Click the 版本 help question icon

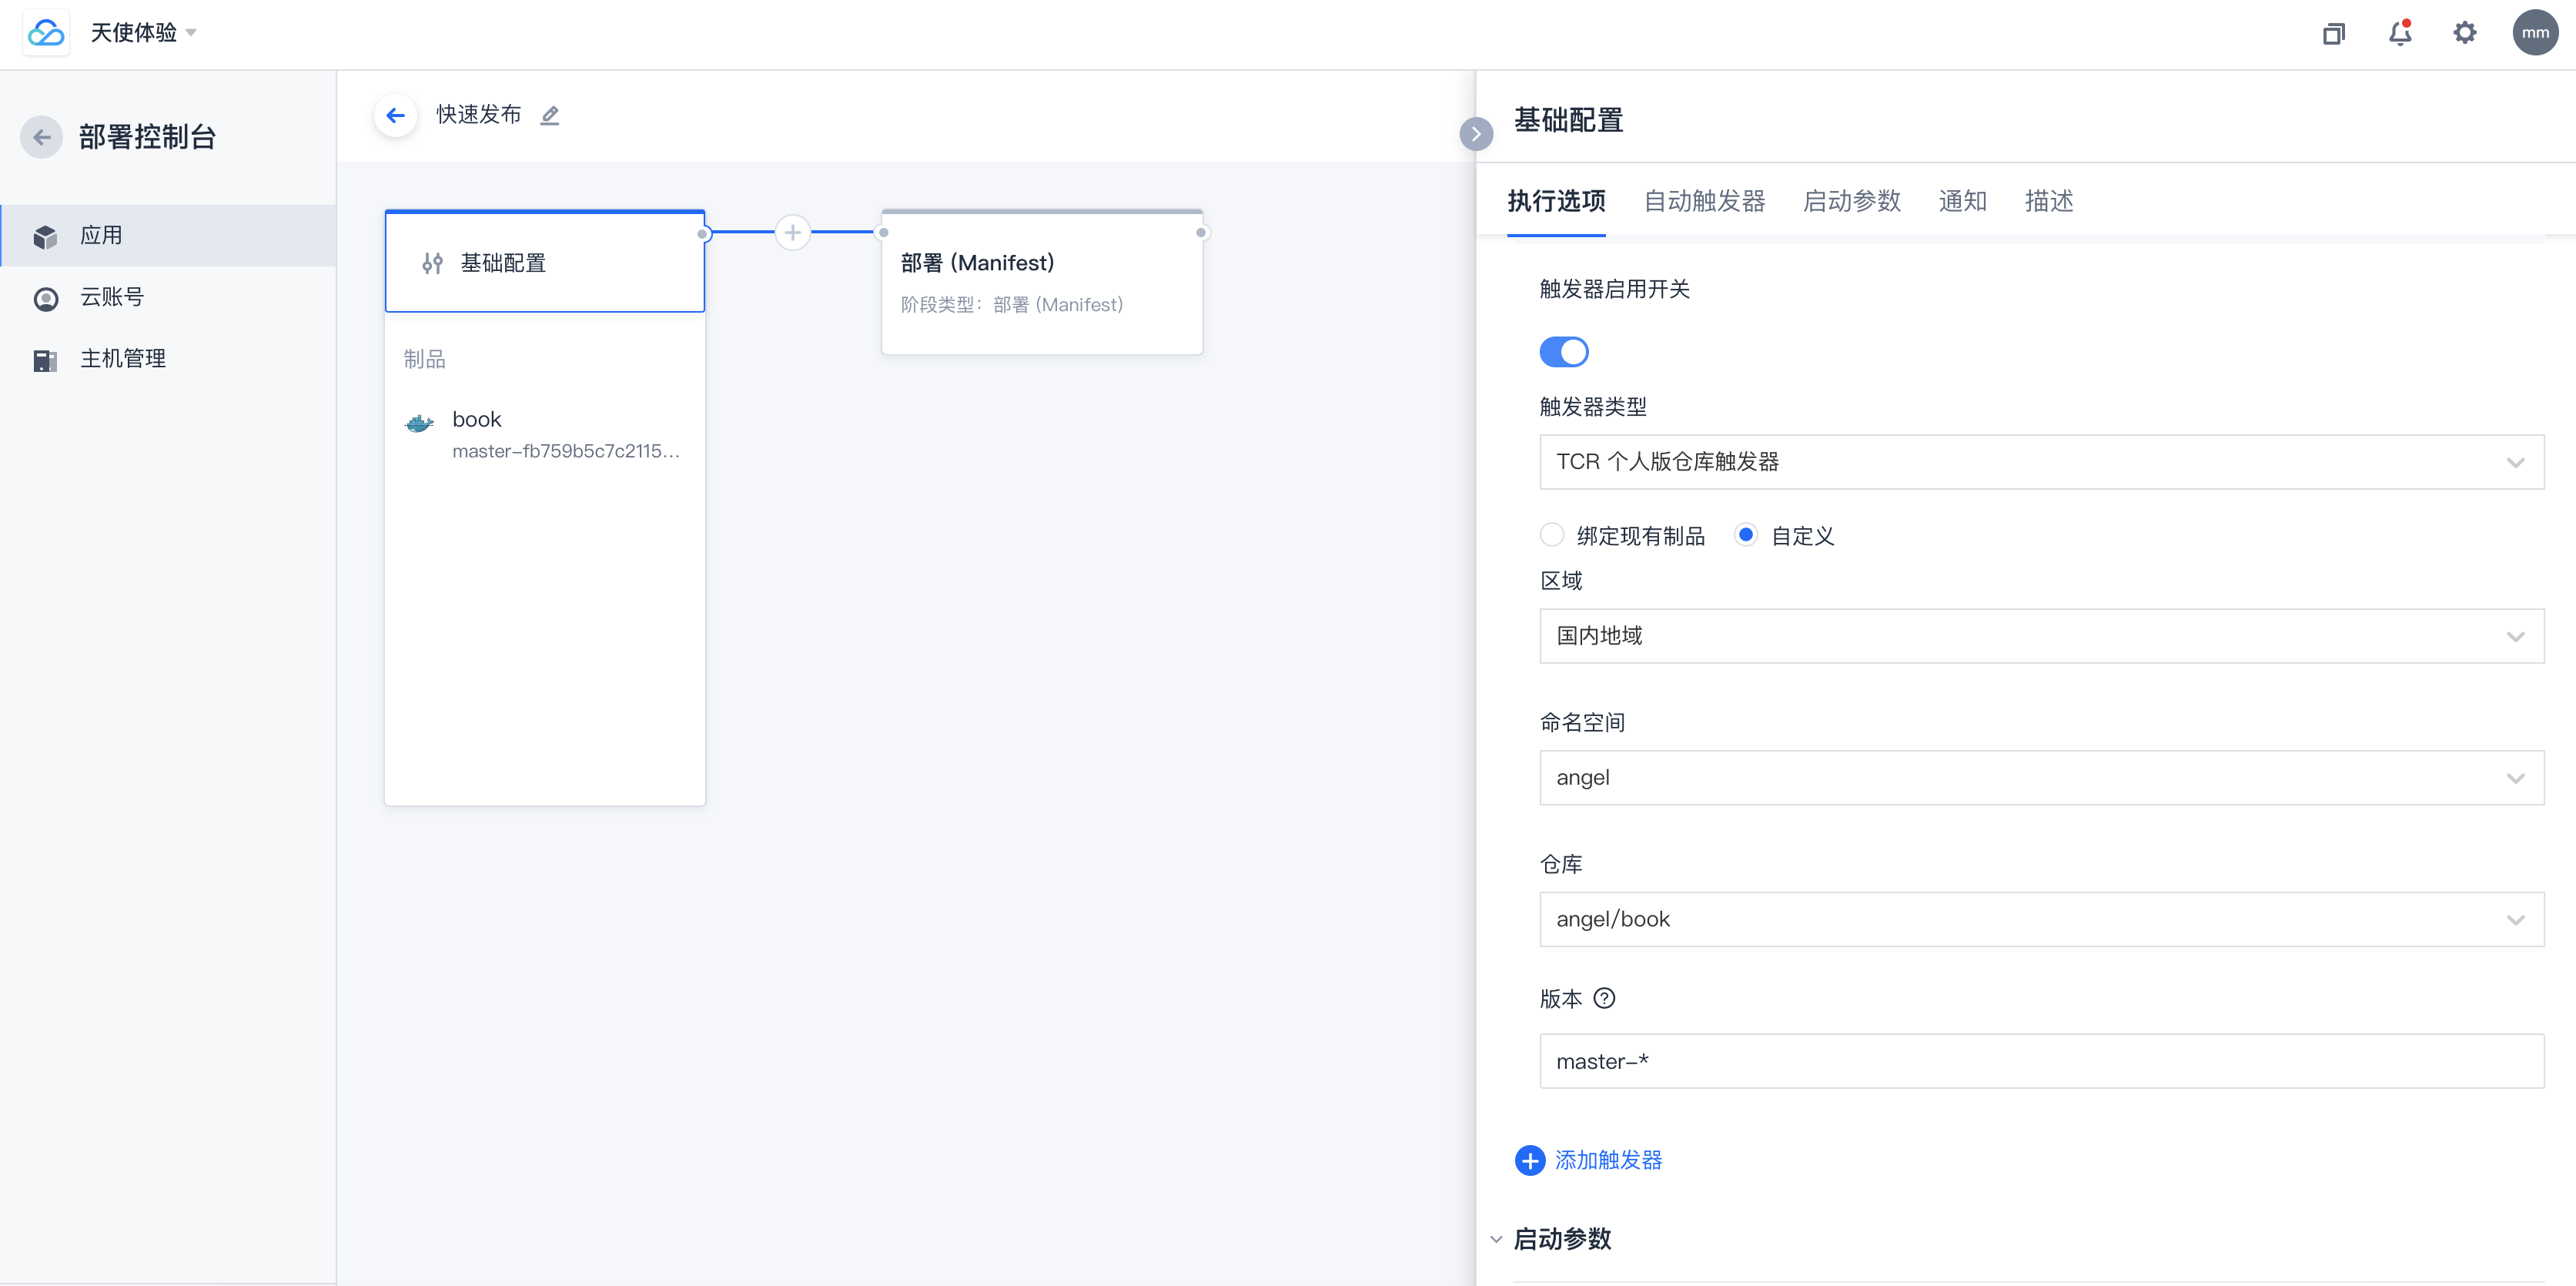pyautogui.click(x=1604, y=998)
